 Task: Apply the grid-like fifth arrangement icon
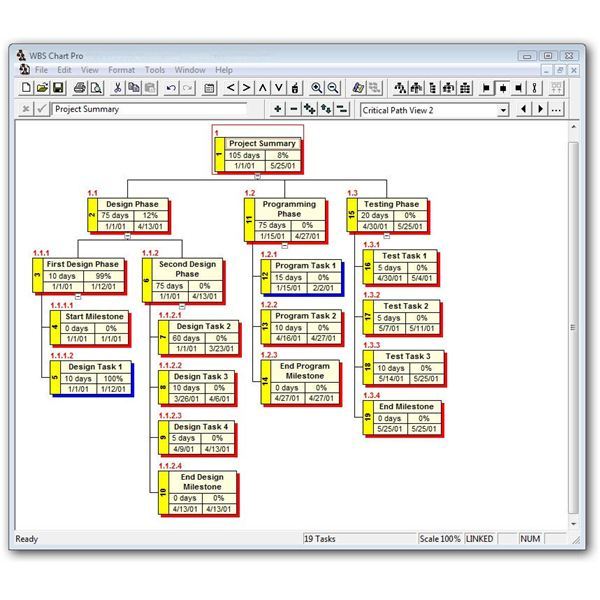click(465, 88)
